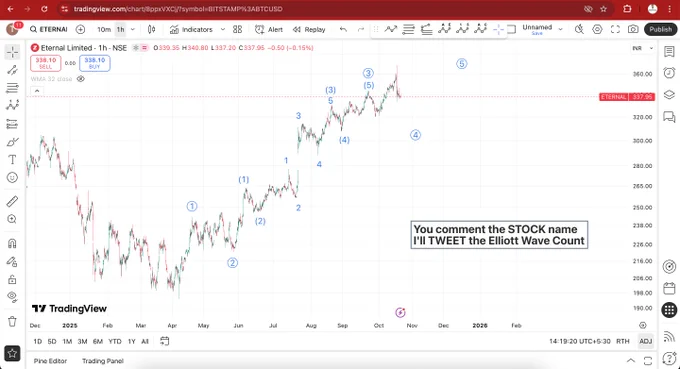The width and height of the screenshot is (680, 369).
Task: Expand the time interval dropdown
Action: (133, 29)
